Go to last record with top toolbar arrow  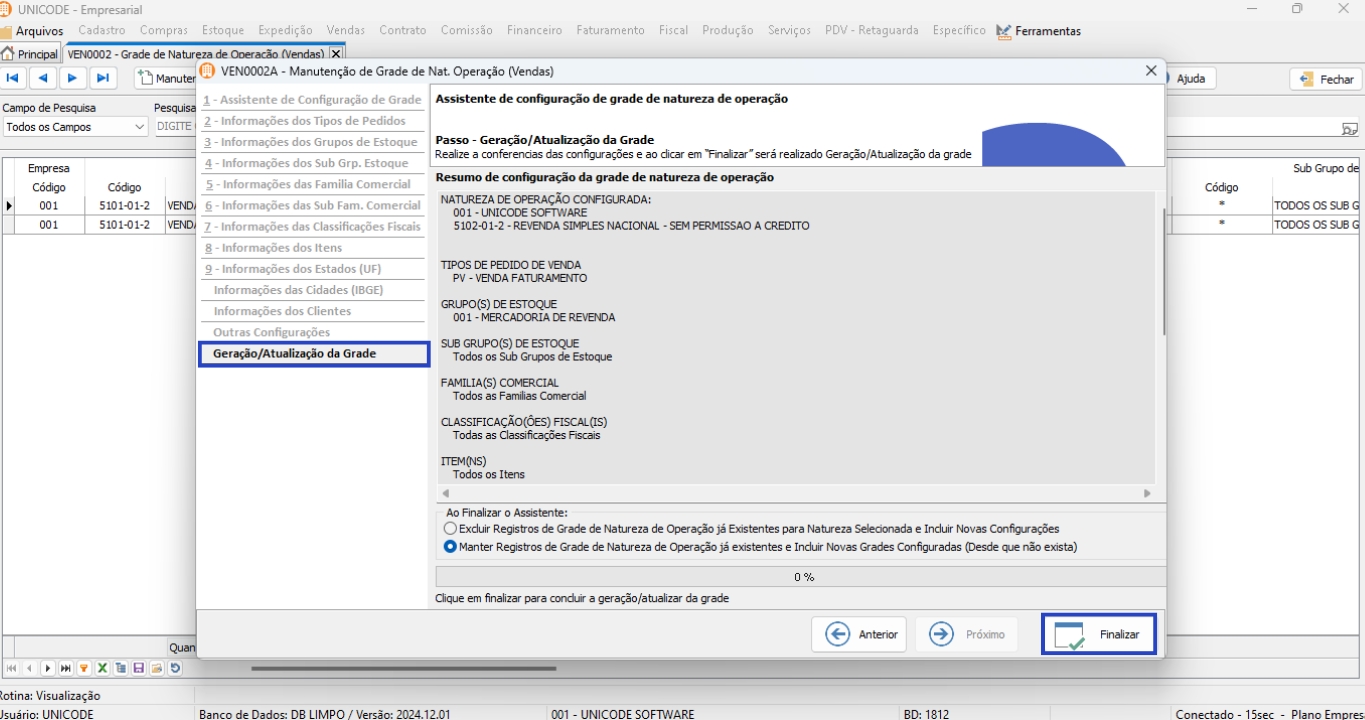coord(102,78)
